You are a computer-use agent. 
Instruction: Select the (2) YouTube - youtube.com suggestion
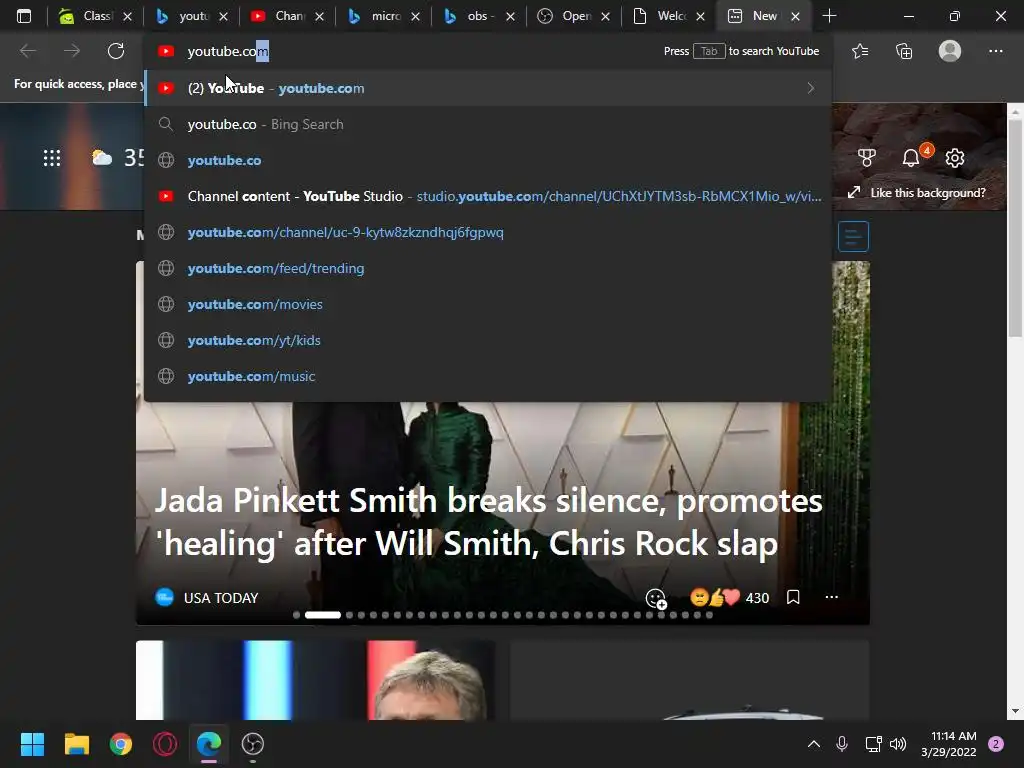(x=487, y=88)
